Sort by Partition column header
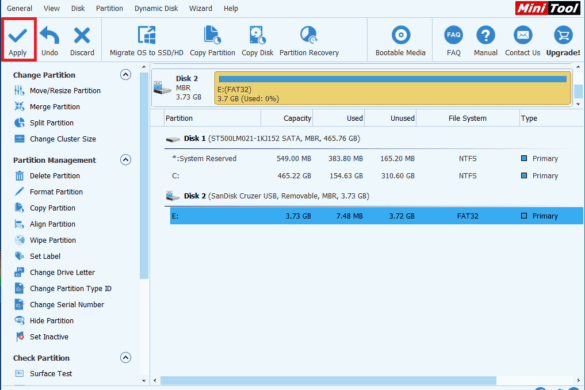 (212, 118)
